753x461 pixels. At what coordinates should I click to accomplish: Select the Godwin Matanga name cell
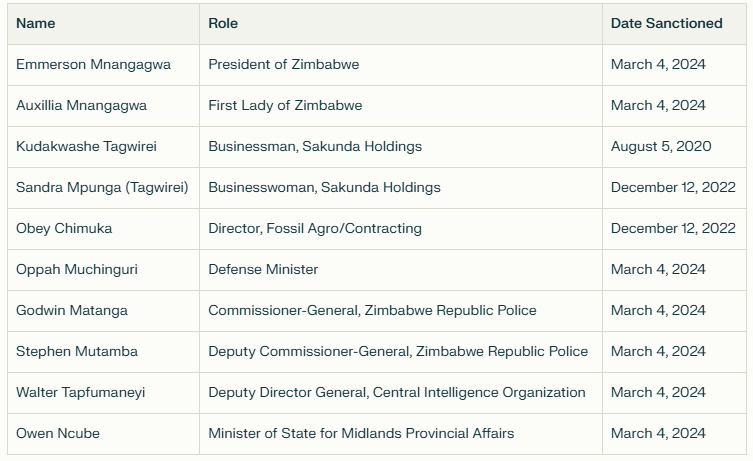72,310
